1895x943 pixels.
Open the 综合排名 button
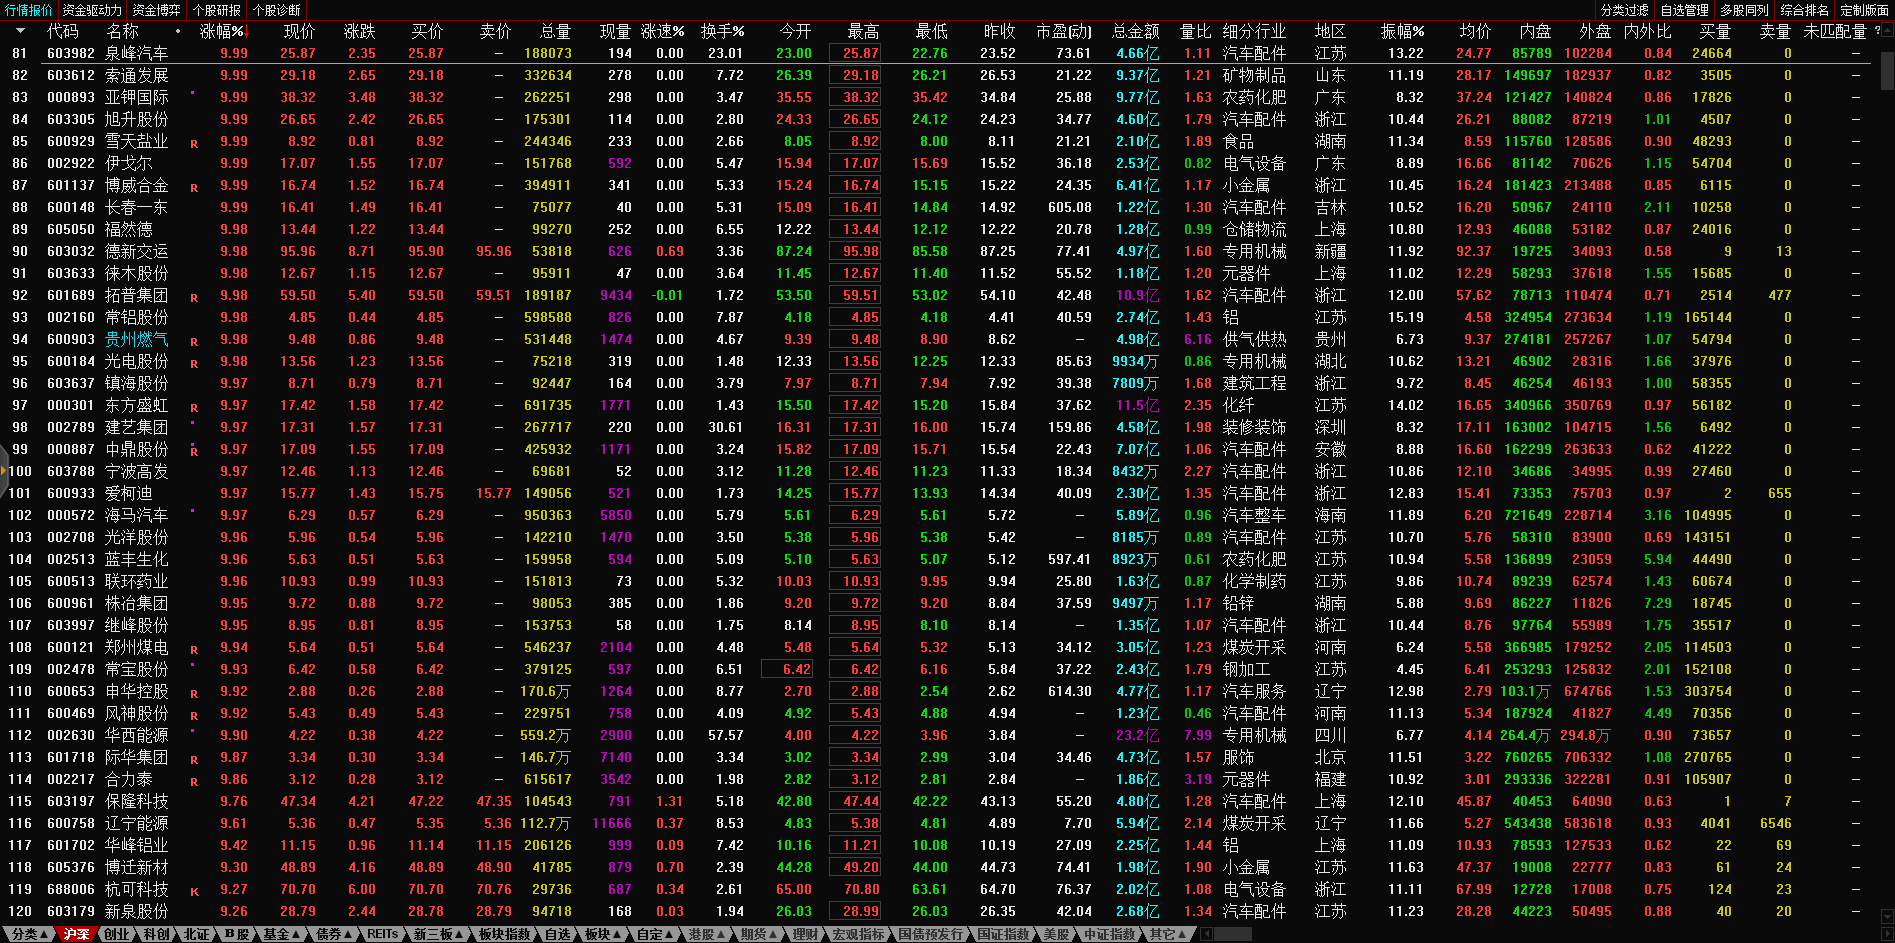click(x=1804, y=10)
